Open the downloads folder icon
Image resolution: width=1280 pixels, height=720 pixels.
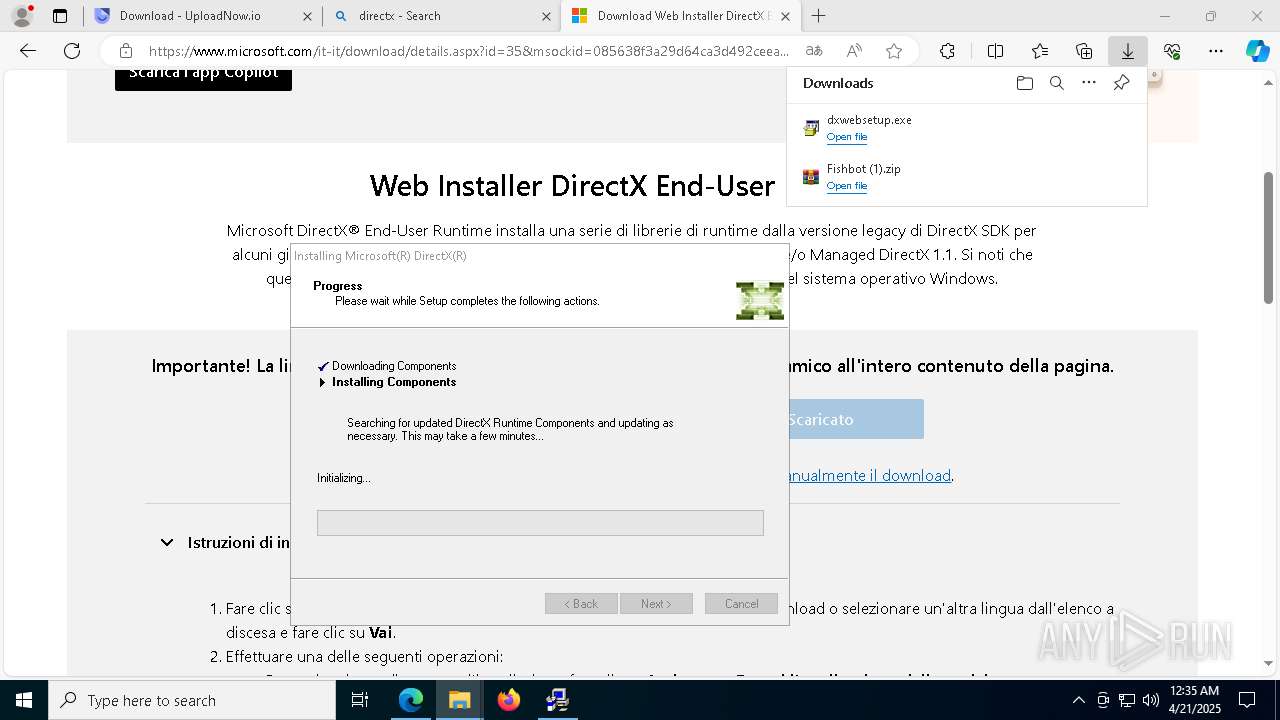pos(1024,83)
